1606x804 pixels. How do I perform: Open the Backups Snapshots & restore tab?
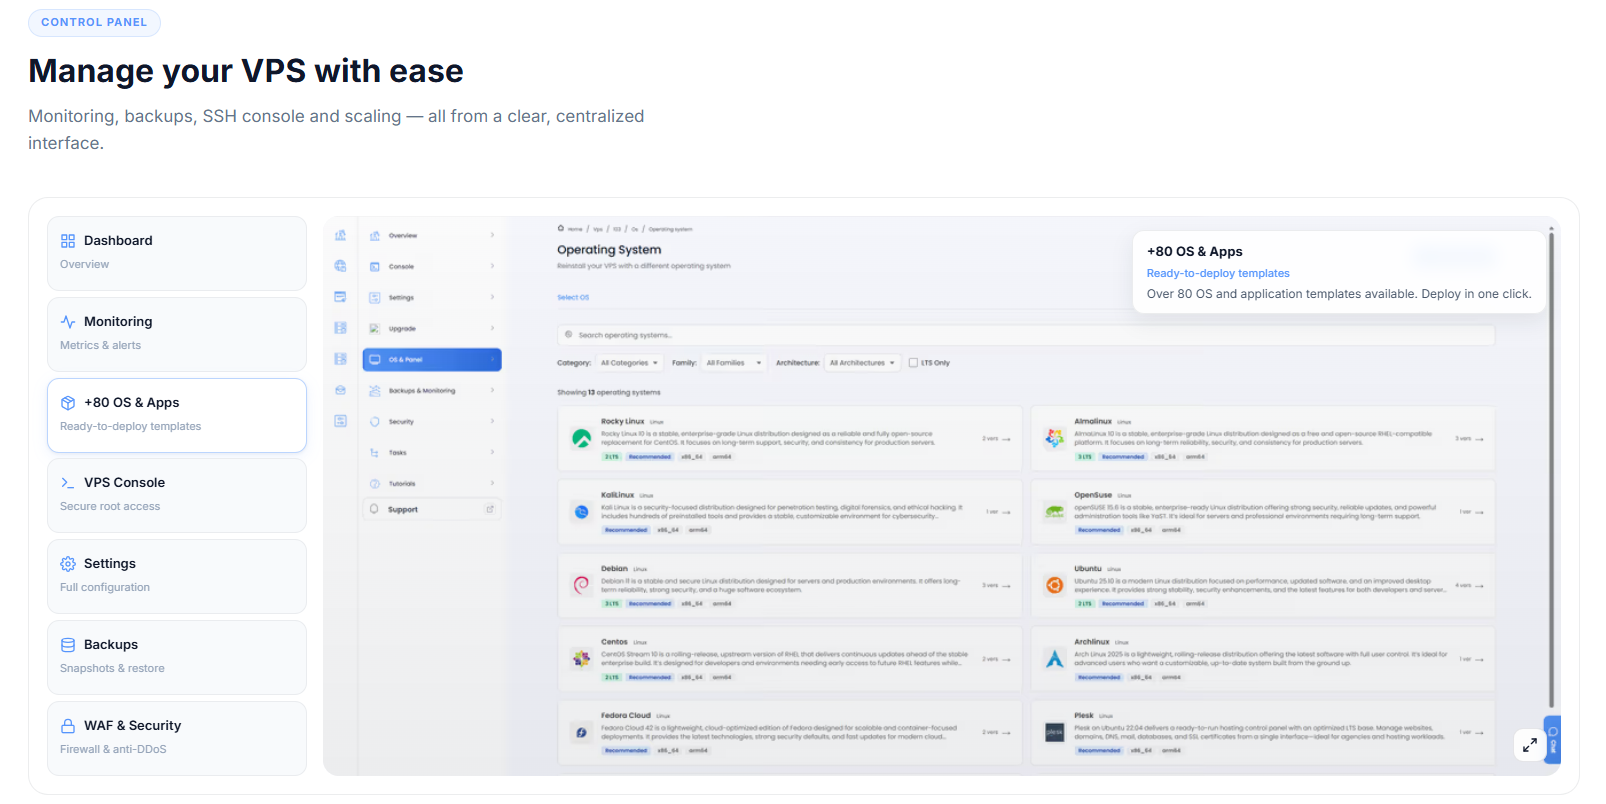pyautogui.click(x=177, y=657)
